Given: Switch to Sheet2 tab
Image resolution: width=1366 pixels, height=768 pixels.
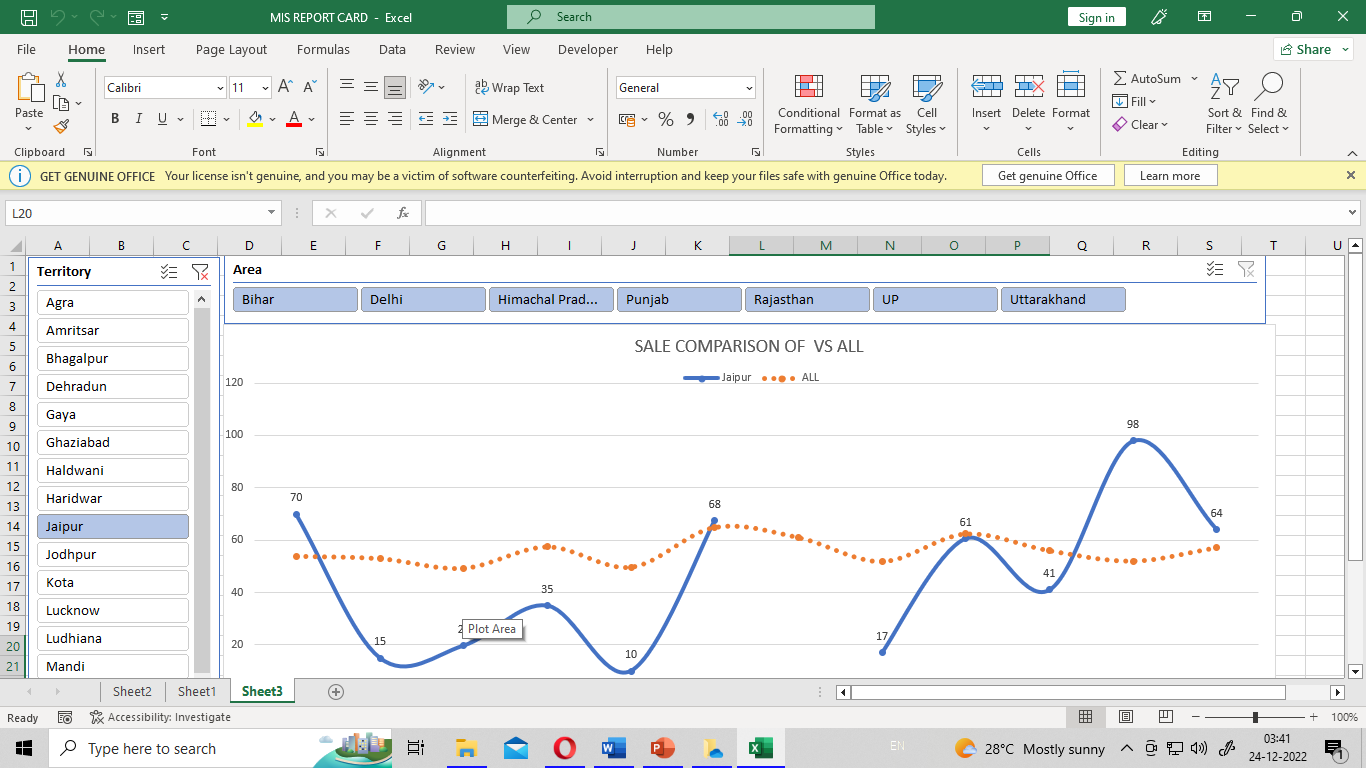Looking at the screenshot, I should (132, 691).
